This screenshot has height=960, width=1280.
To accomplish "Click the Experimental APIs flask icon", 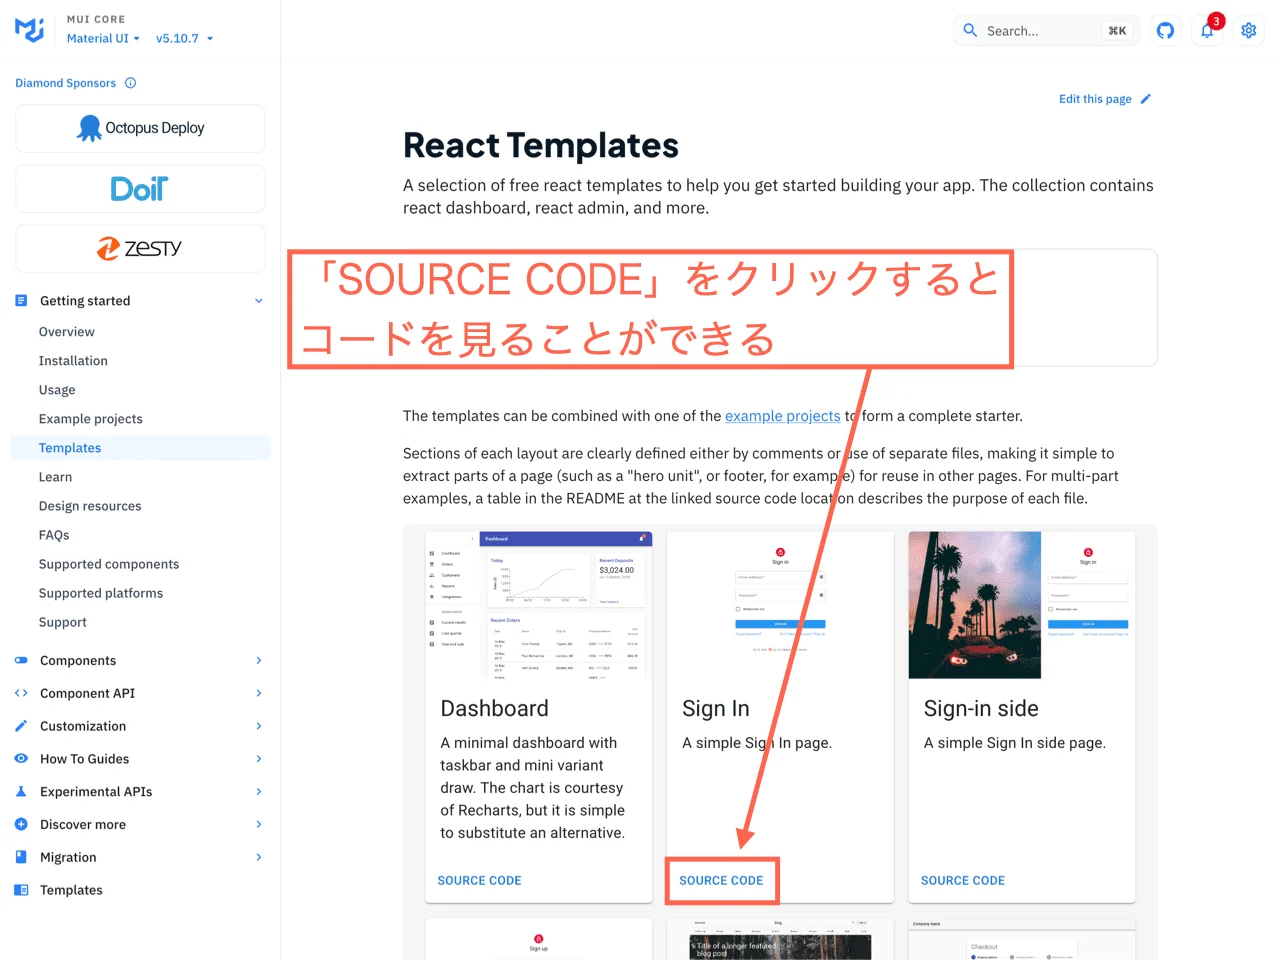I will (21, 791).
